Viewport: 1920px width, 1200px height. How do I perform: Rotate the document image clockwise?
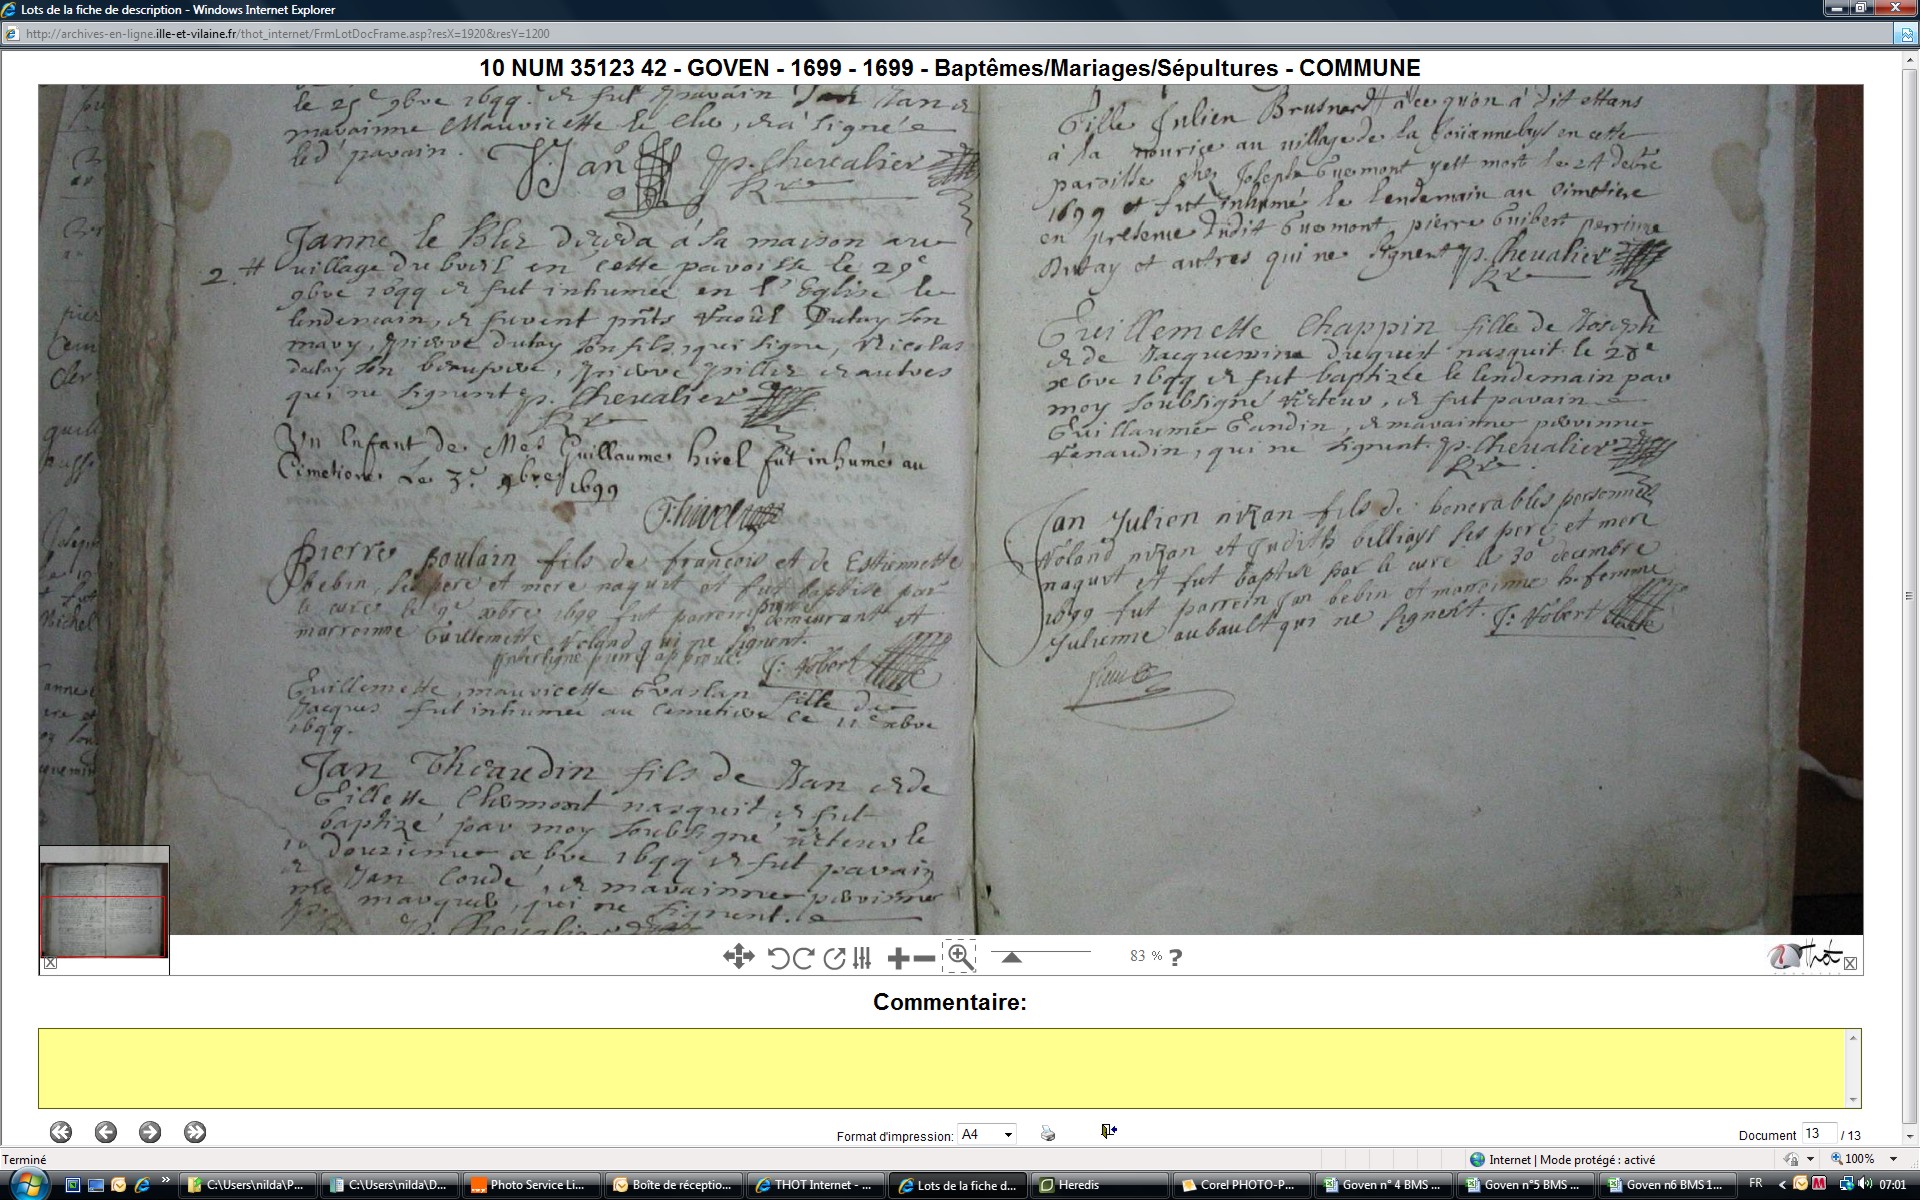803,958
